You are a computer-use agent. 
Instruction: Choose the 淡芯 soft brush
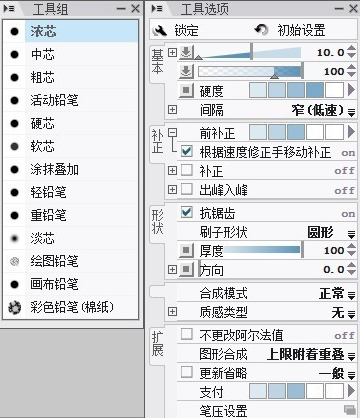coord(71,238)
